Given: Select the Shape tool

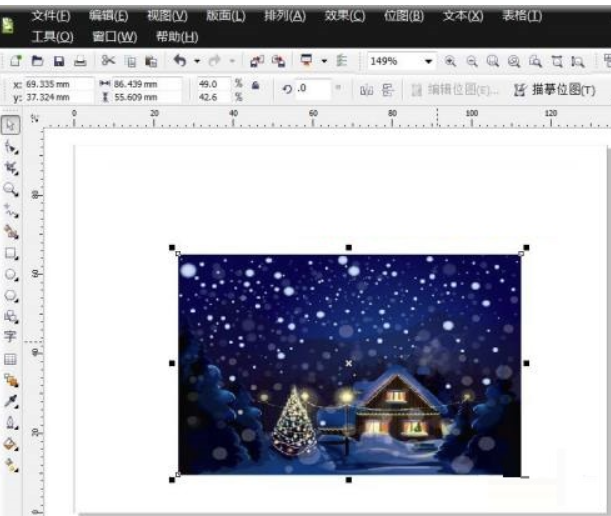Looking at the screenshot, I should [11, 147].
